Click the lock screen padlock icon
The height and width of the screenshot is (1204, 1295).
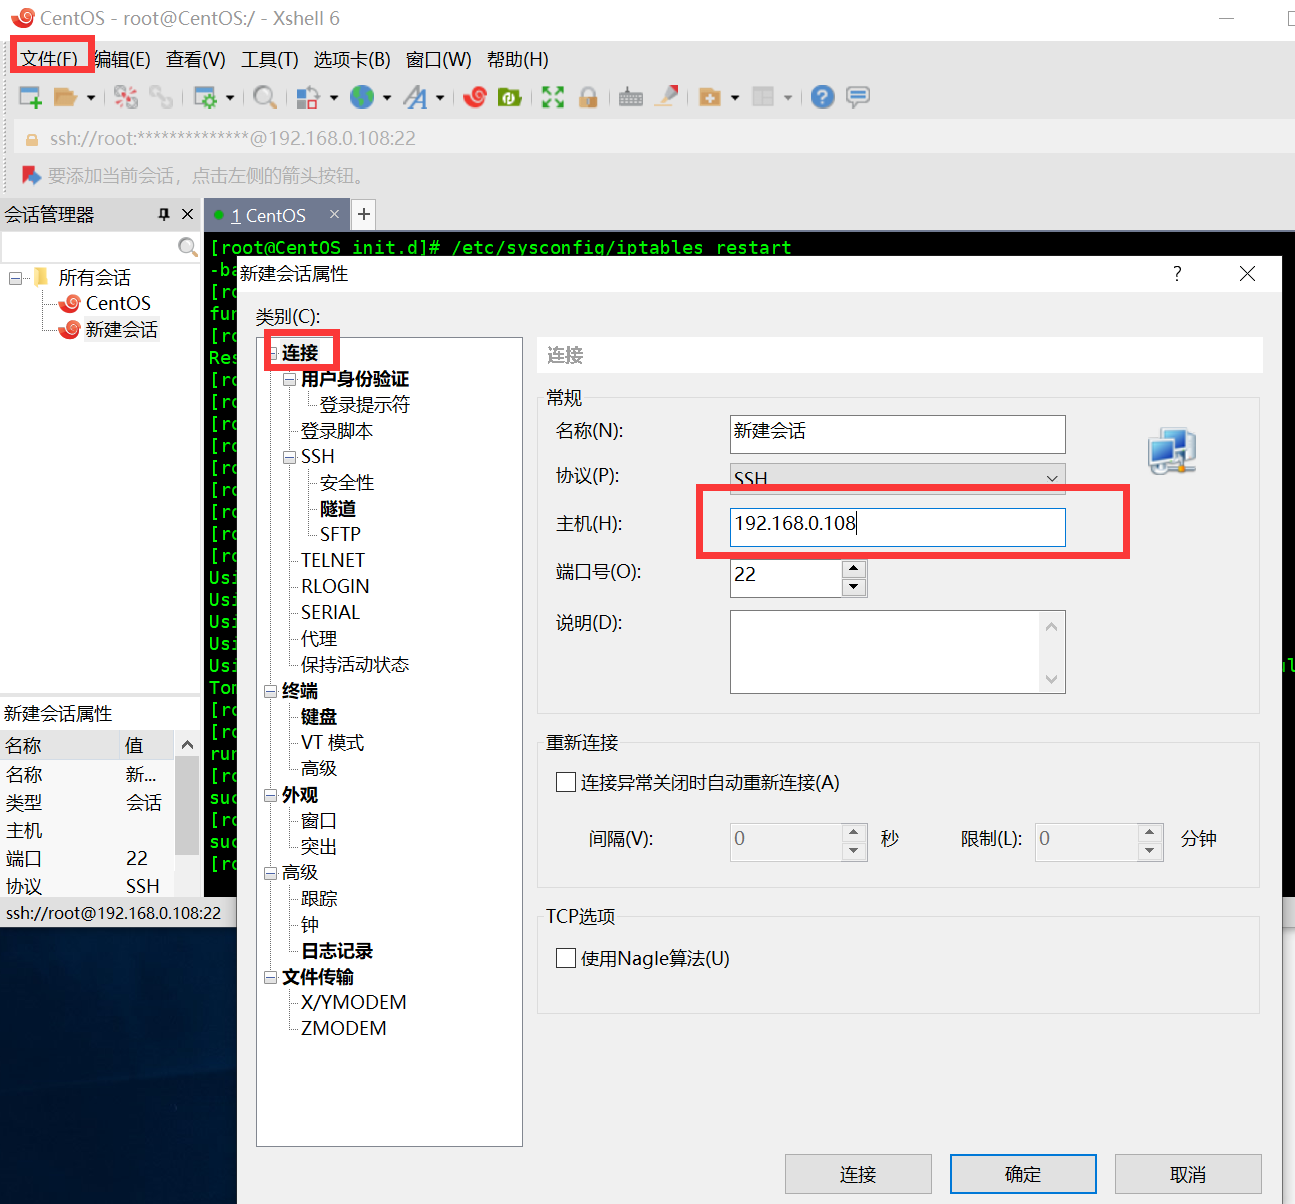pyautogui.click(x=589, y=97)
